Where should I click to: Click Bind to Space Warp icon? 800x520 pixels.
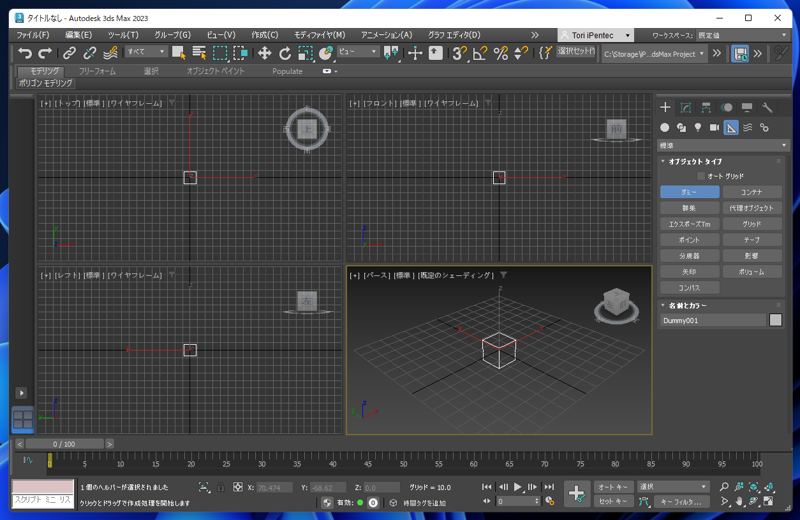110,53
